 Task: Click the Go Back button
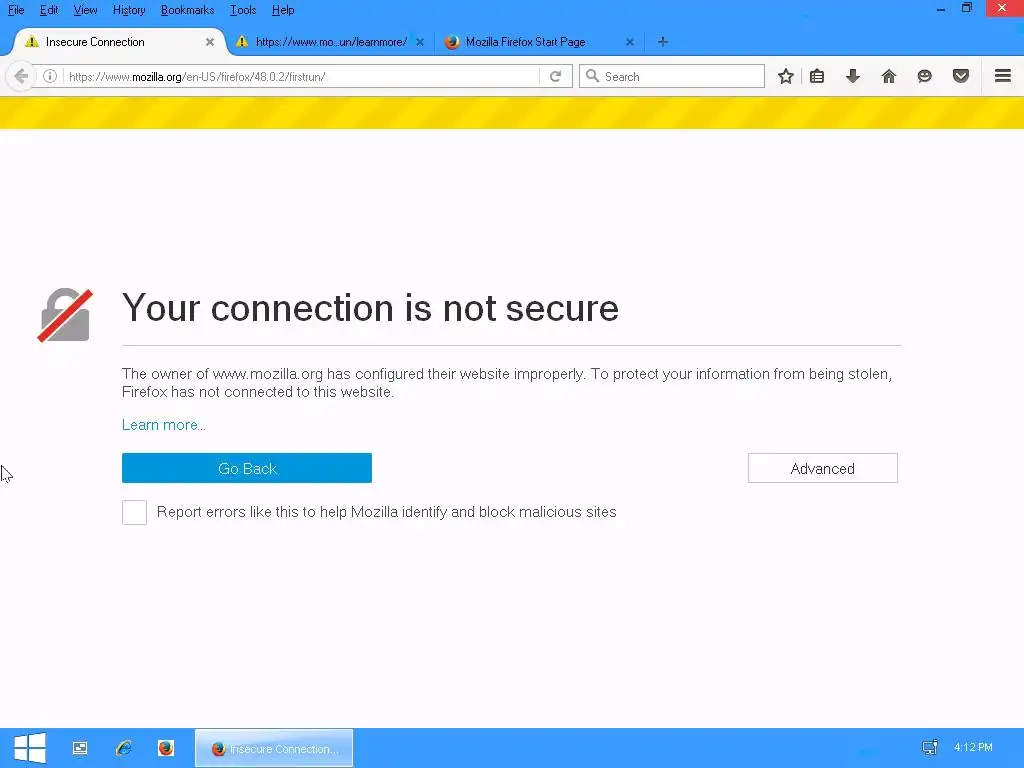coord(247,468)
